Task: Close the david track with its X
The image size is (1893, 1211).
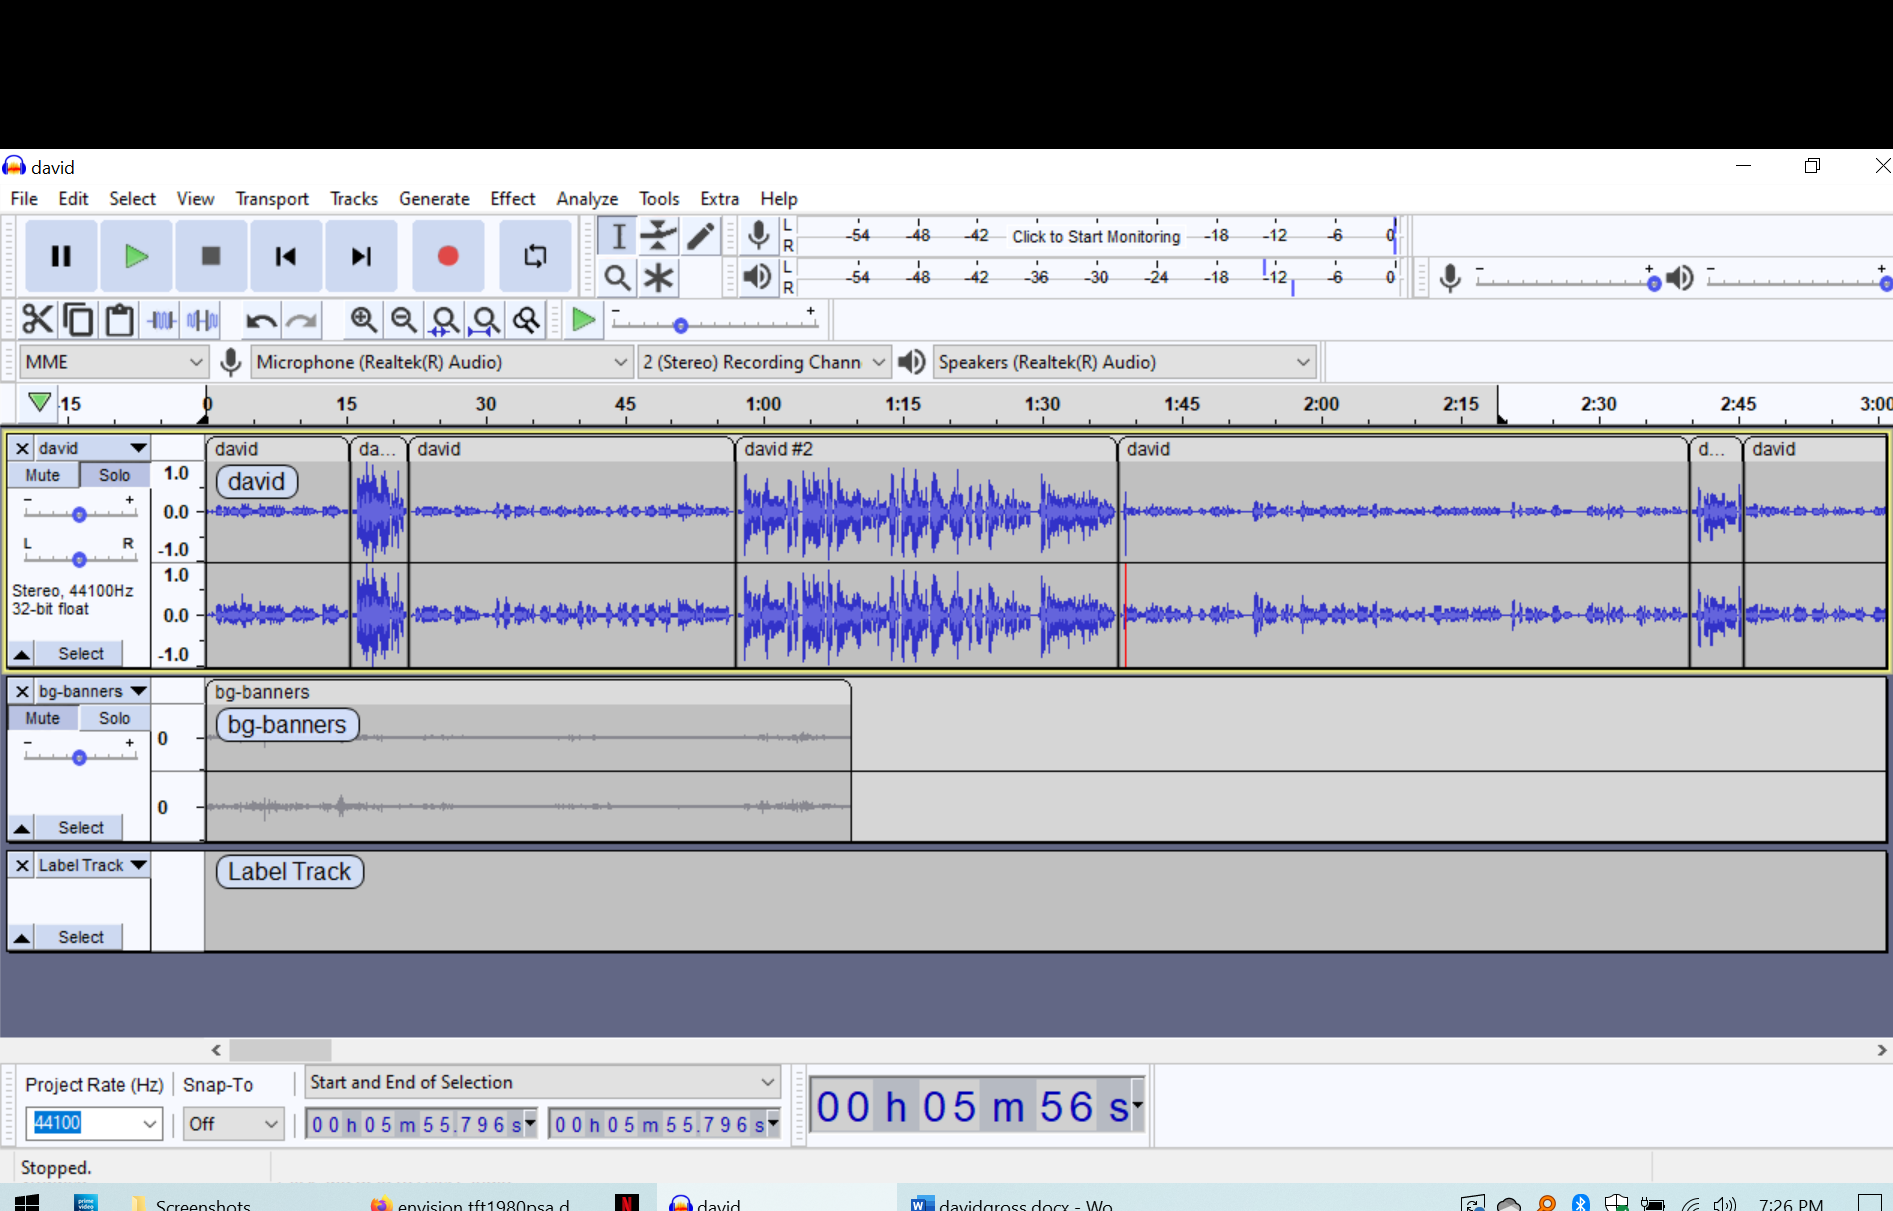Action: pyautogui.click(x=22, y=448)
